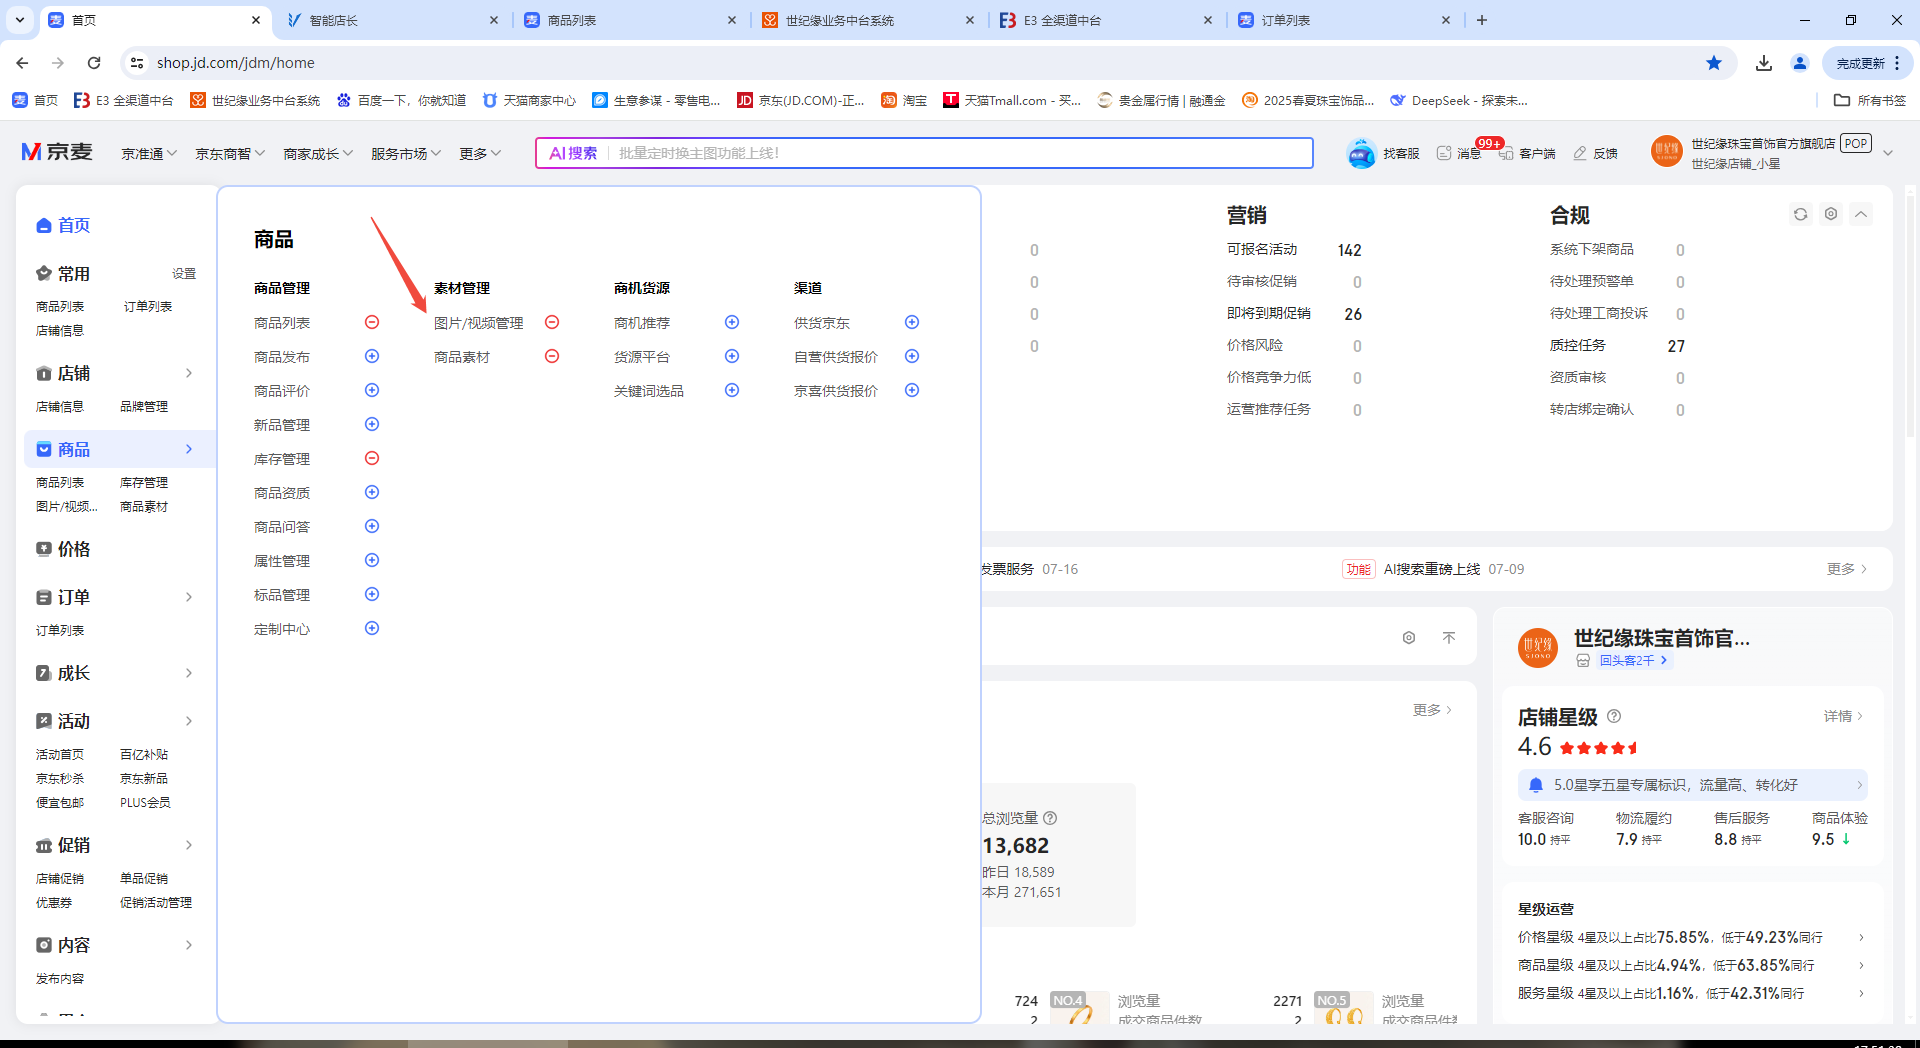Image resolution: width=1920 pixels, height=1048 pixels.
Task: Expand the 服务市场 dropdown menu
Action: point(405,153)
